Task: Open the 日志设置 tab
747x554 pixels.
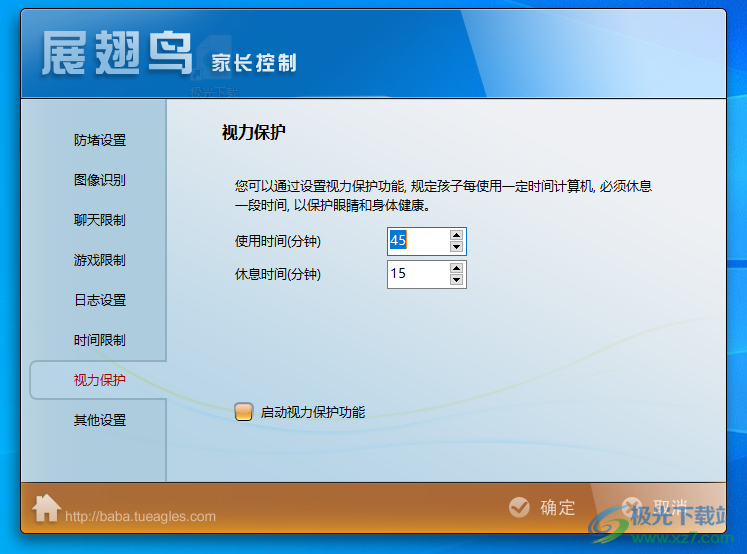Action: [99, 300]
